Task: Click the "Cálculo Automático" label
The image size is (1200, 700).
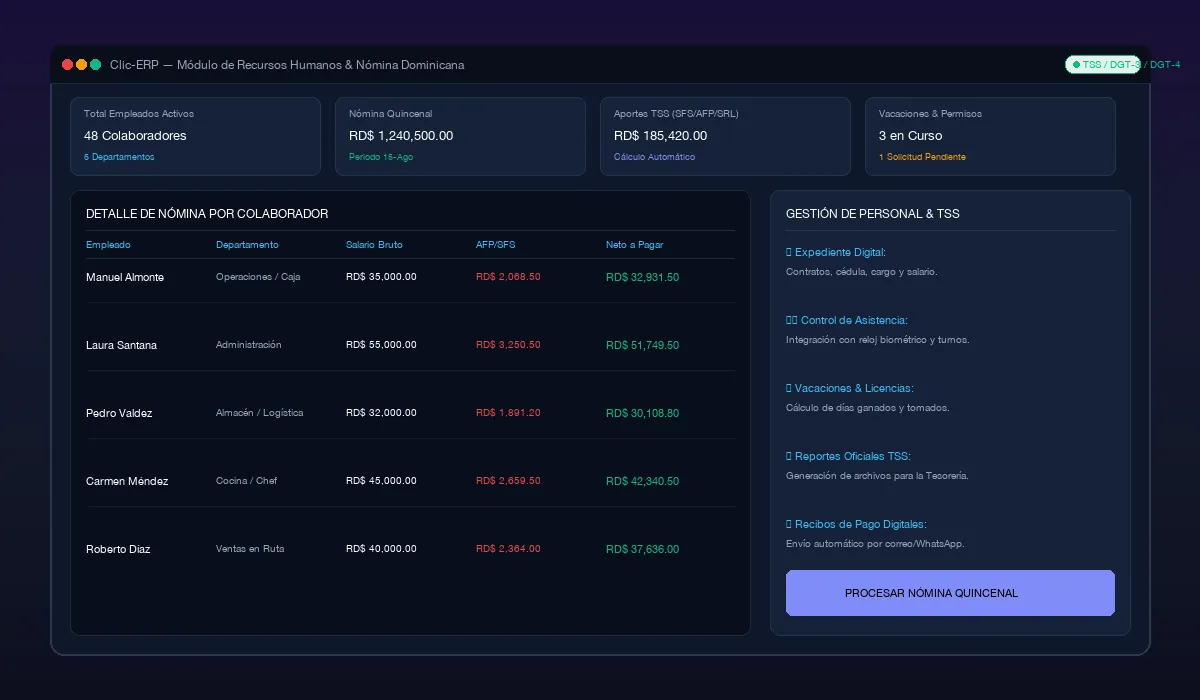Action: pyautogui.click(x=654, y=157)
